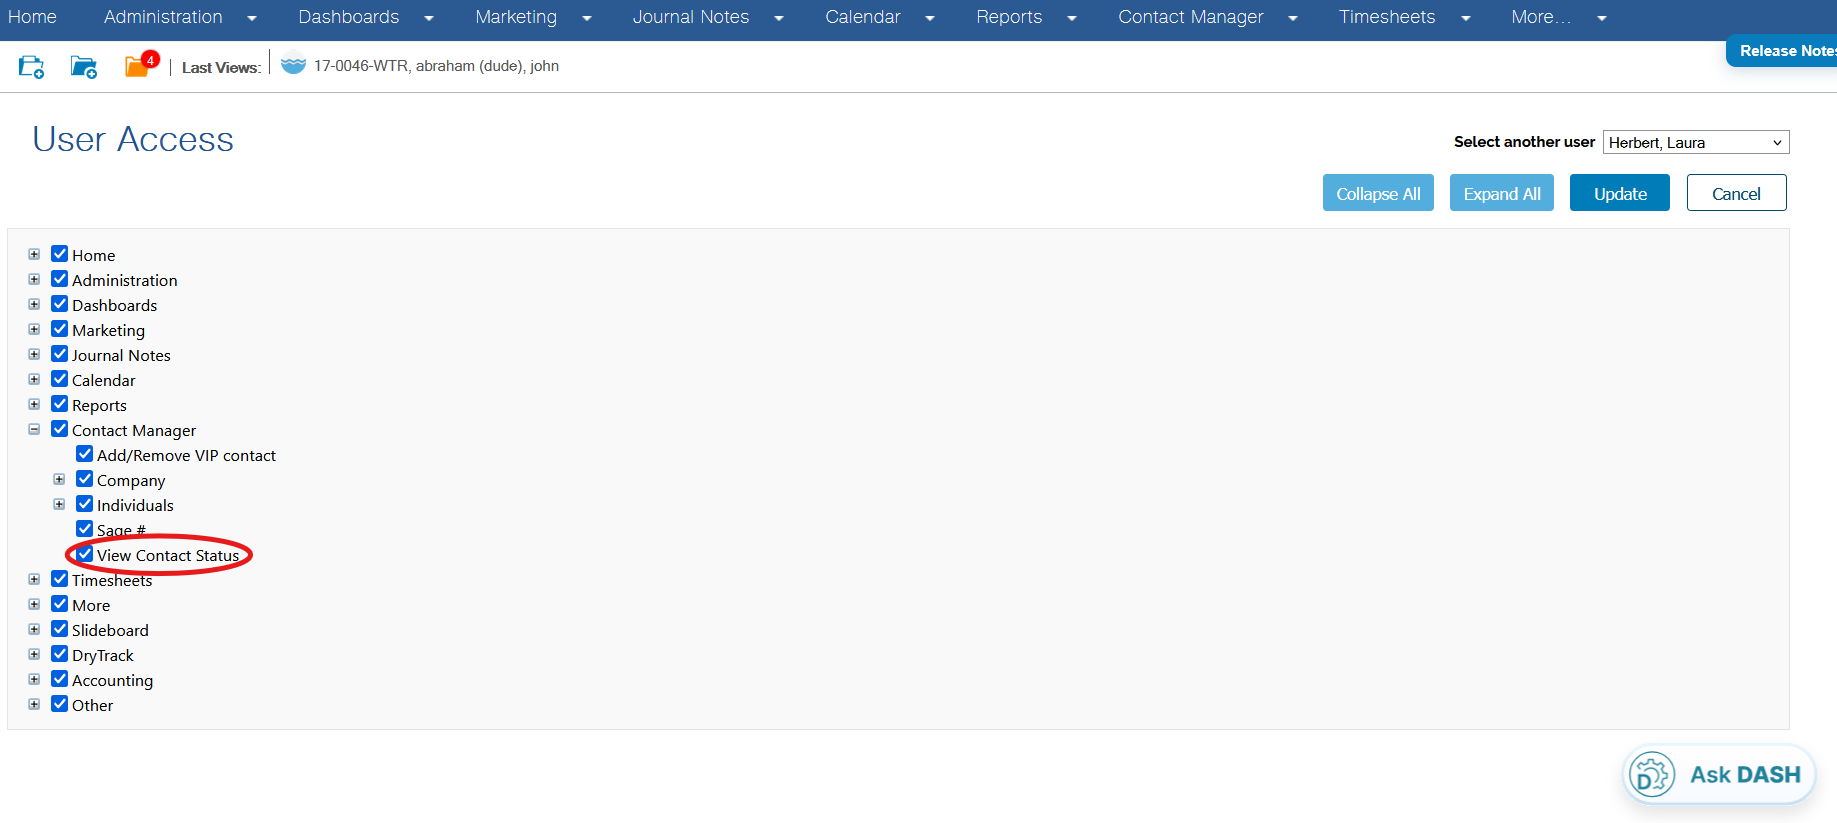Expand the Timesheets tree node
1837x823 pixels.
[34, 579]
